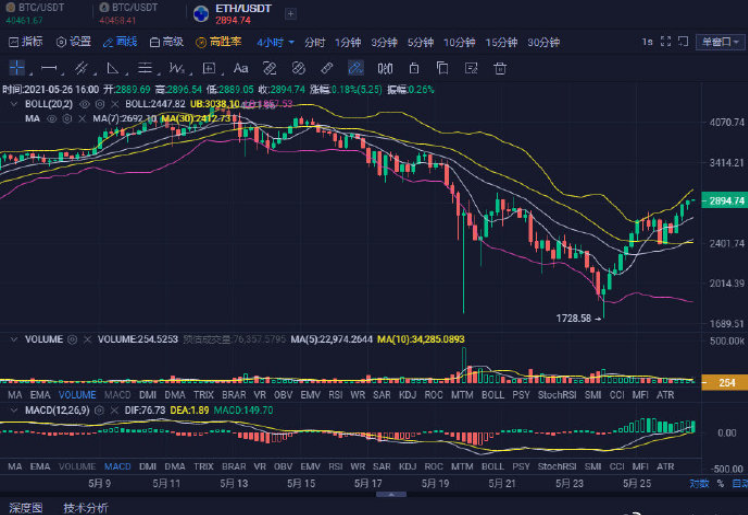Image resolution: width=748 pixels, height=515 pixels.
Task: Enter fullscreen chart mode icon
Action: (x=666, y=41)
